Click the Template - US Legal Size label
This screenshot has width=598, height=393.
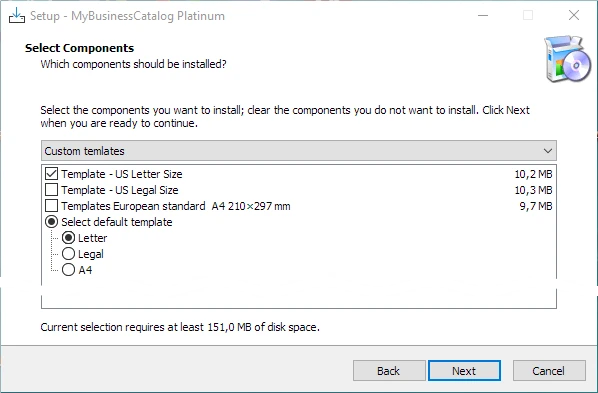[120, 190]
